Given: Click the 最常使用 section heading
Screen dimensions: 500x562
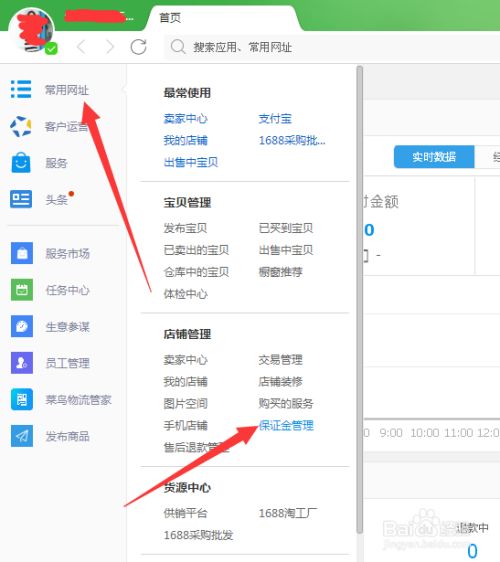Looking at the screenshot, I should (187, 93).
